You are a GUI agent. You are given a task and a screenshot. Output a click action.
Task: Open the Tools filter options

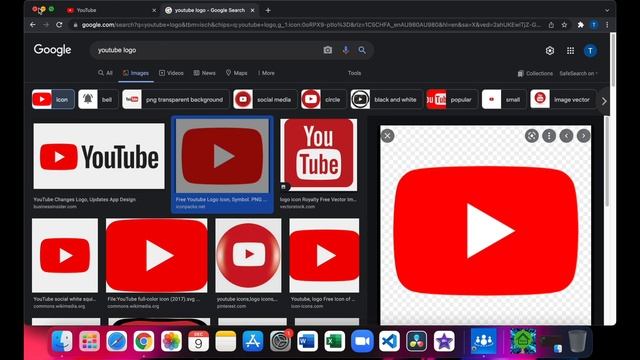click(x=354, y=73)
